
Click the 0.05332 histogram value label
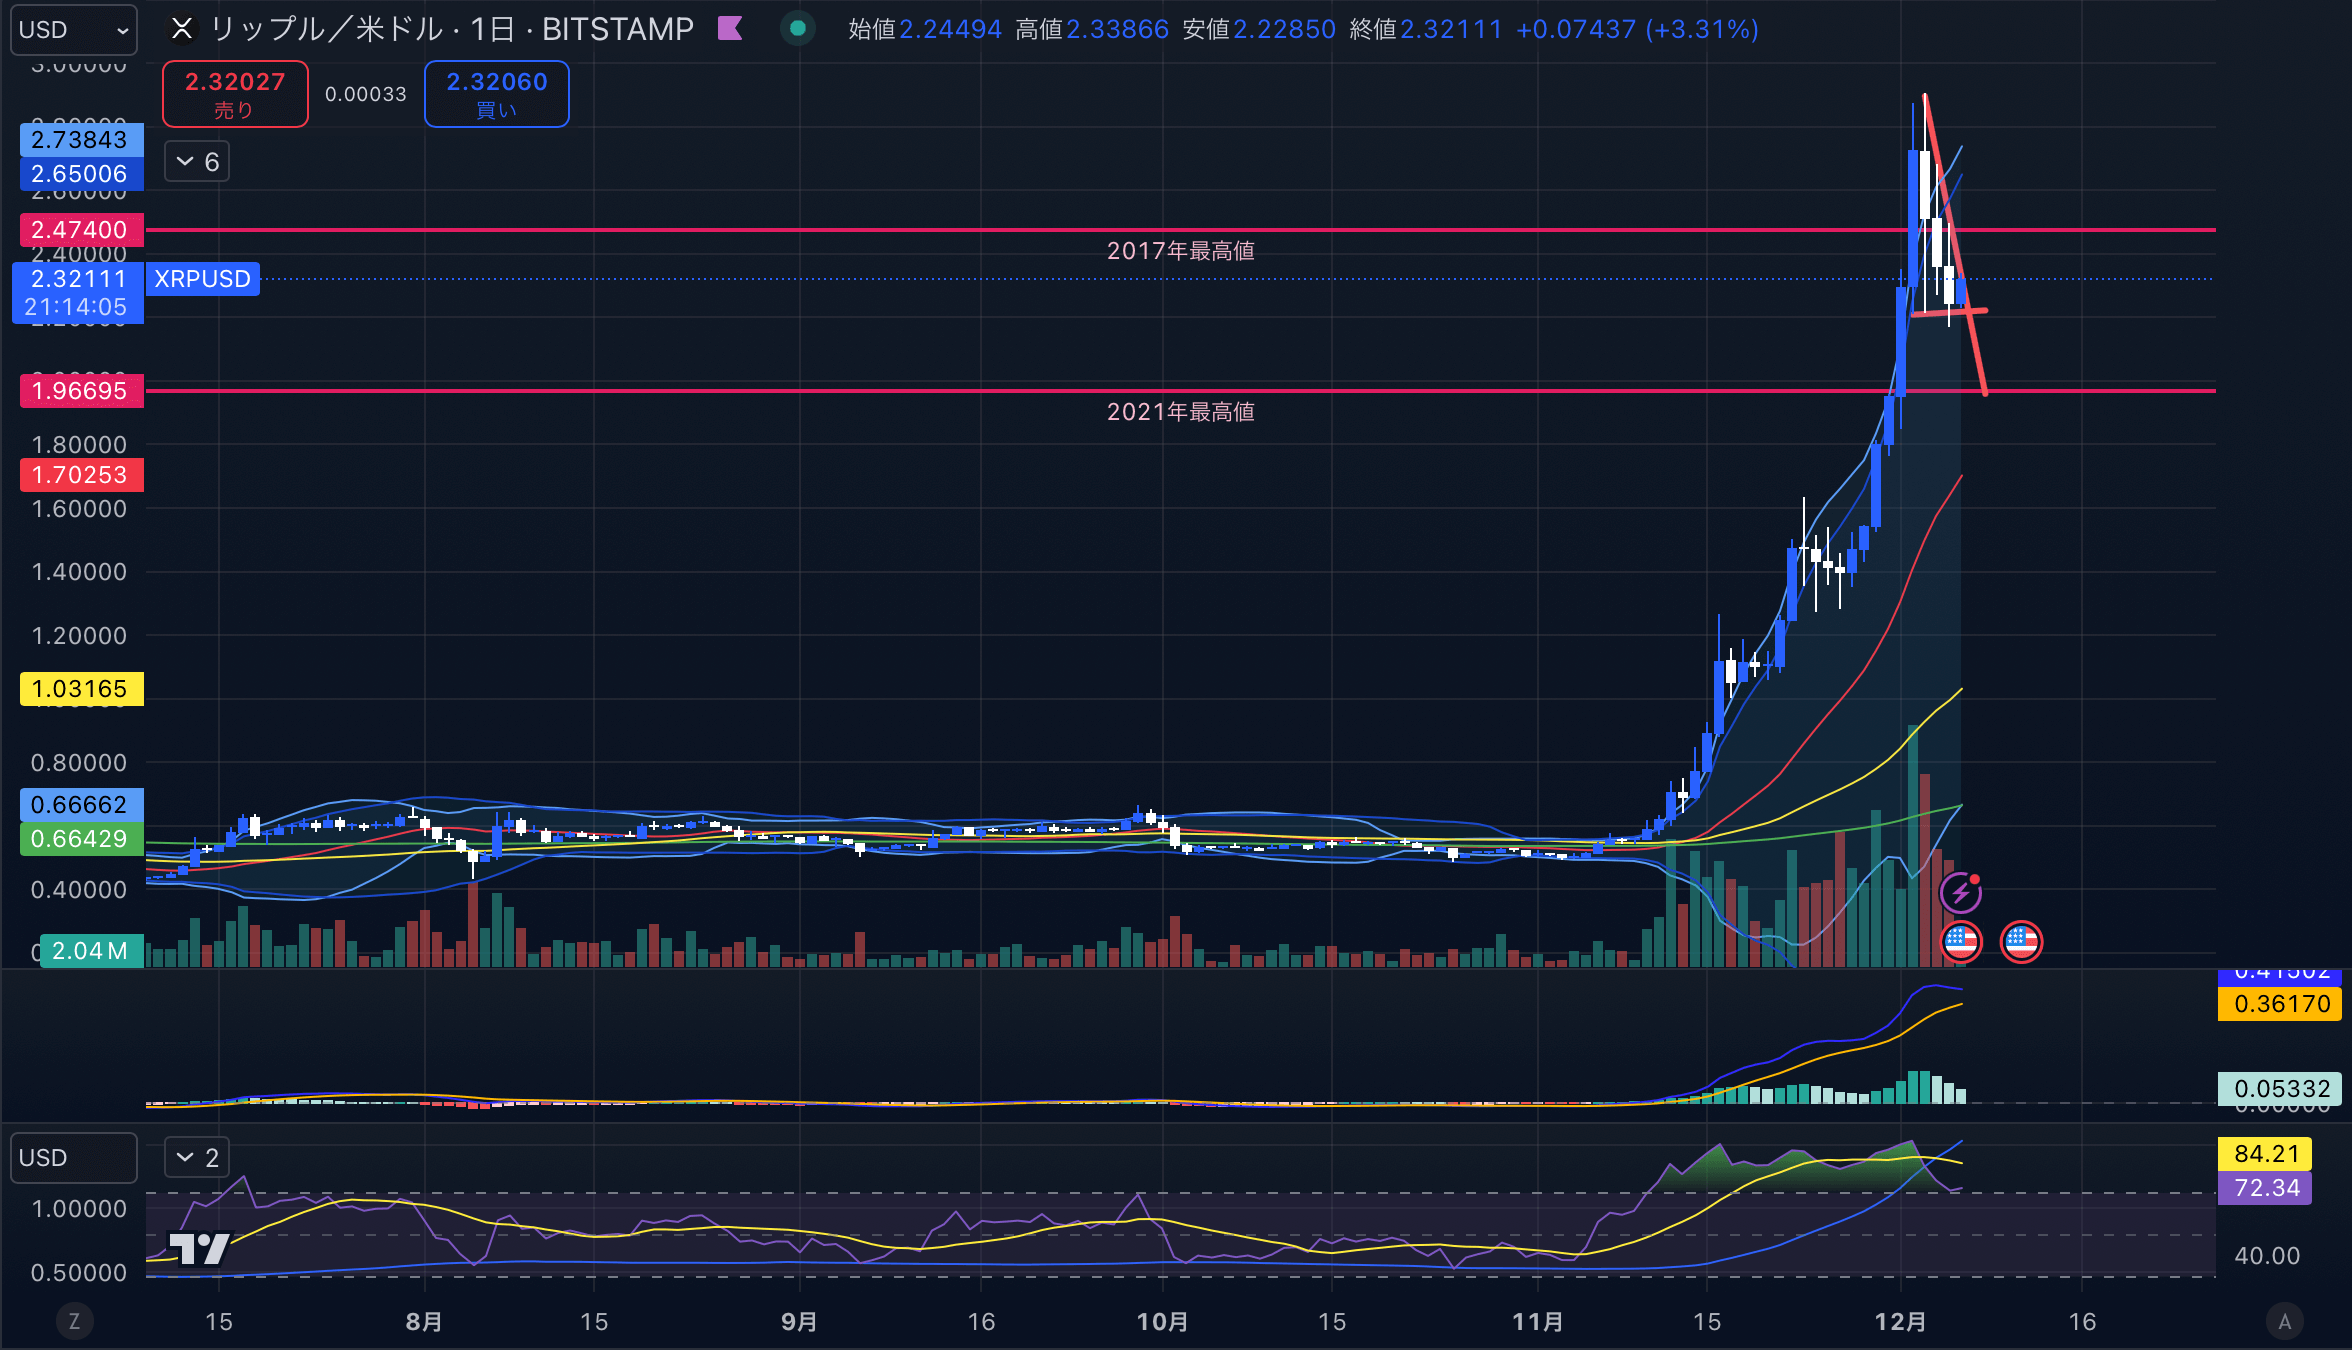tap(2280, 1089)
